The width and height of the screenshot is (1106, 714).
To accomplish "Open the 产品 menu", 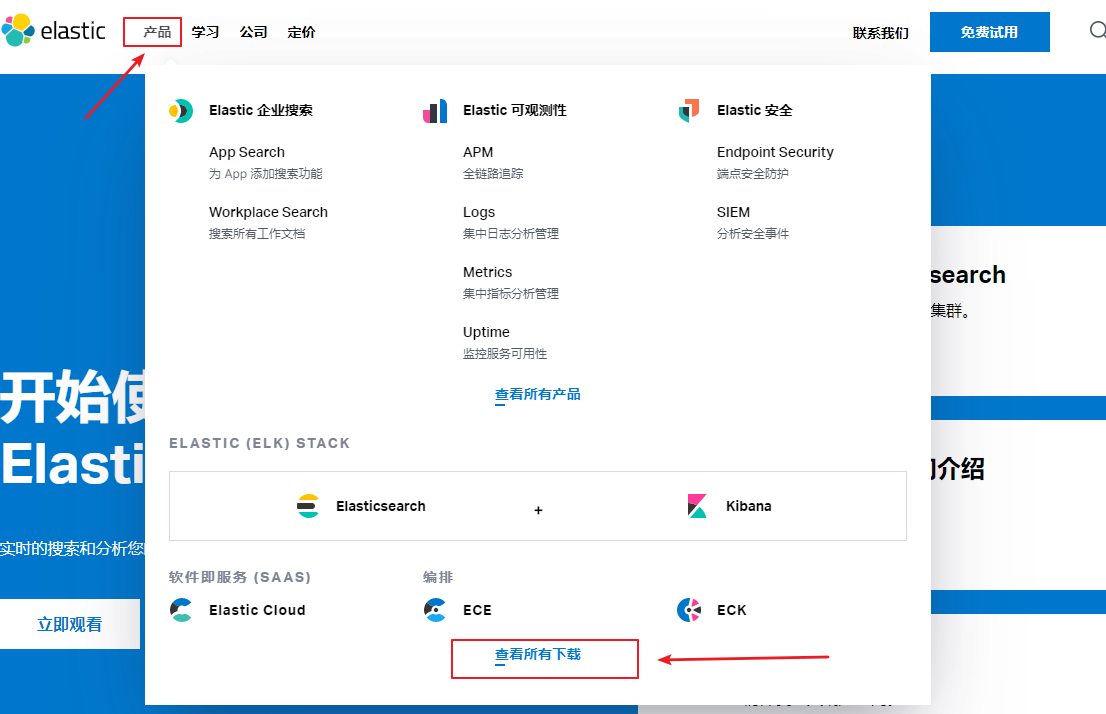I will click(x=157, y=32).
